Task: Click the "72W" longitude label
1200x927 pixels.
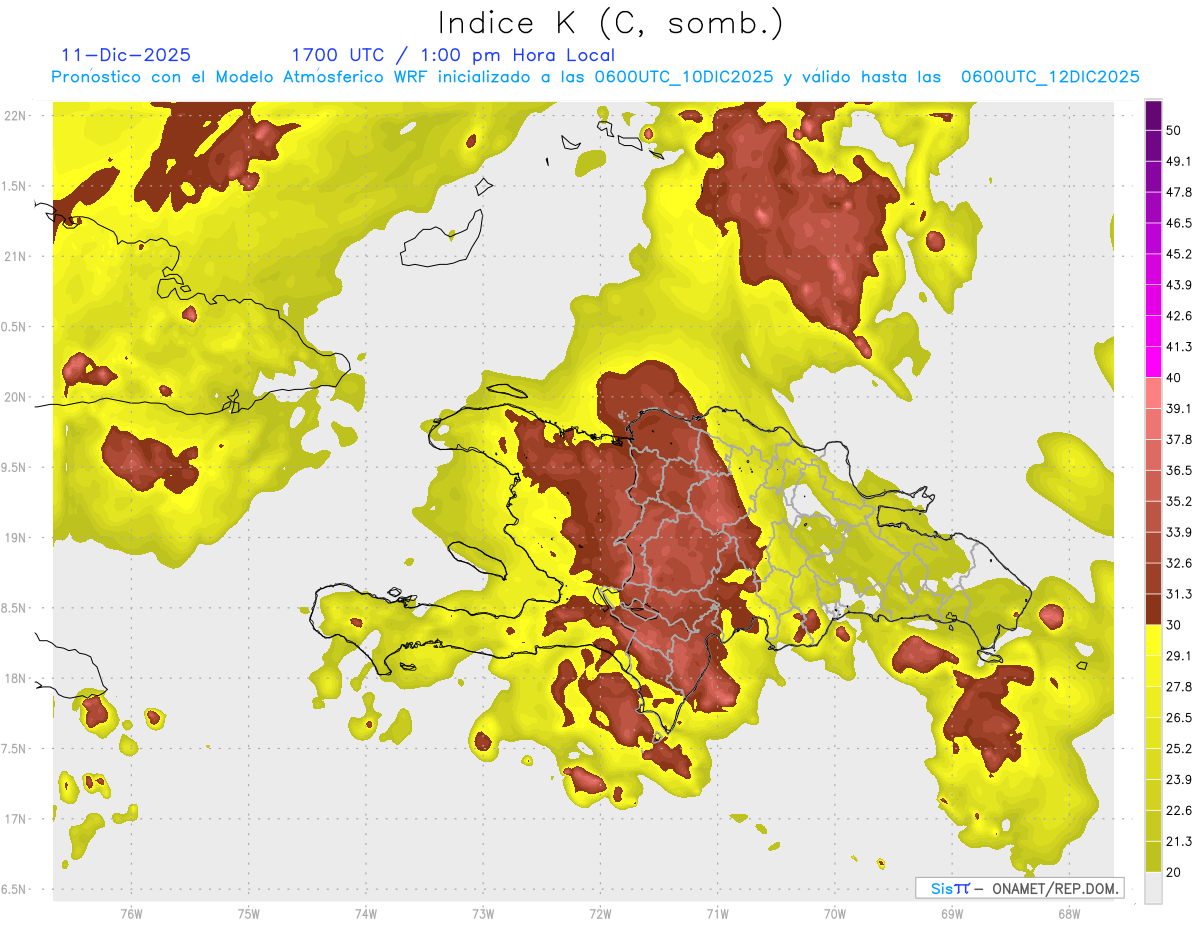Action: tap(600, 913)
